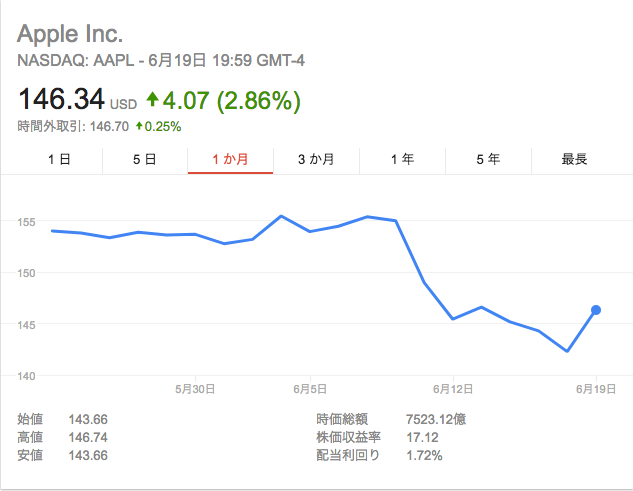Click the 6月19日 date axis label
The width and height of the screenshot is (633, 491).
coord(596,389)
